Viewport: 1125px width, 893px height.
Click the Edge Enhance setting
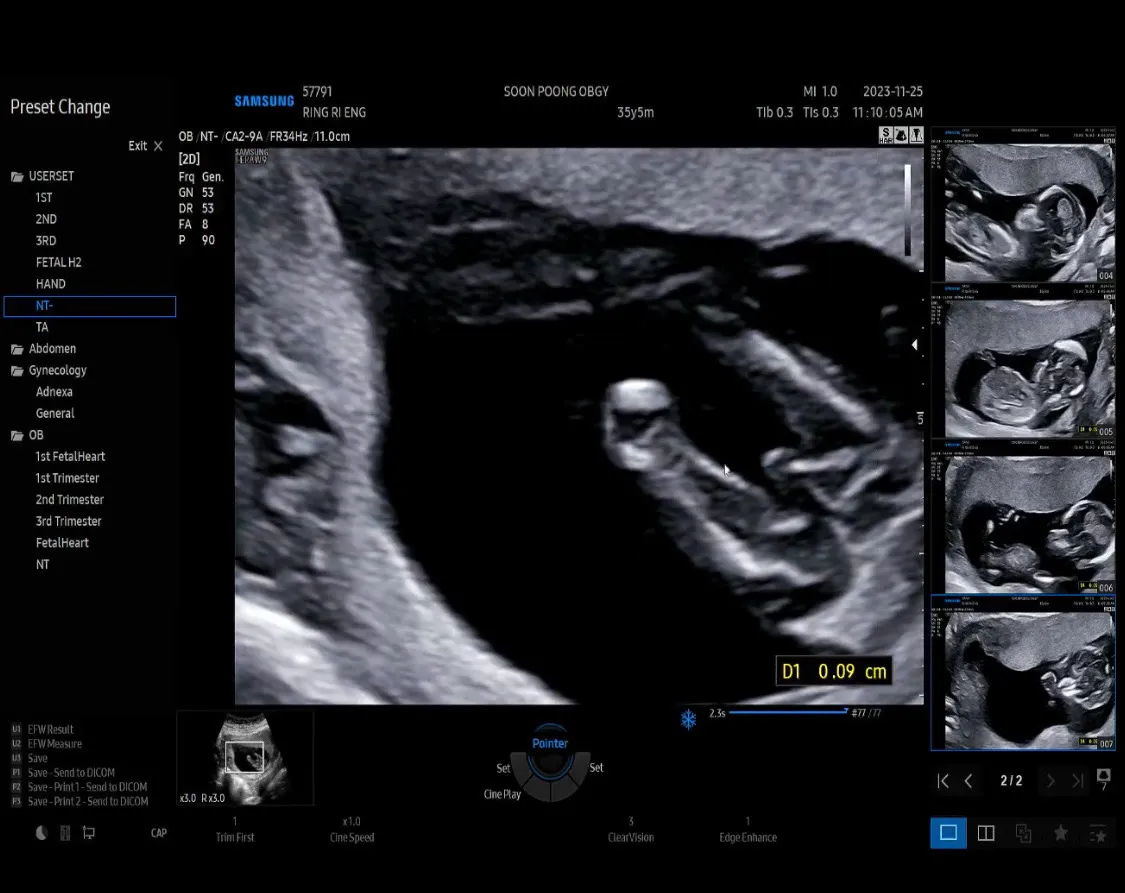pyautogui.click(x=748, y=830)
